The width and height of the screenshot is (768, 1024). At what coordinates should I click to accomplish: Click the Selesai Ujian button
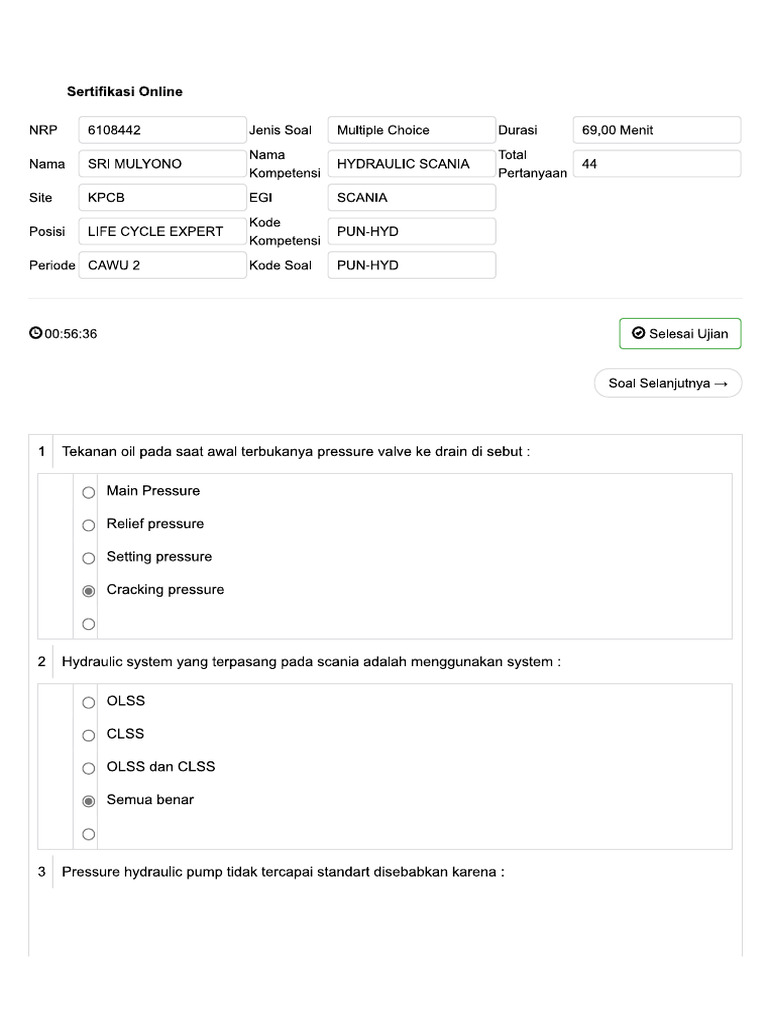[680, 334]
